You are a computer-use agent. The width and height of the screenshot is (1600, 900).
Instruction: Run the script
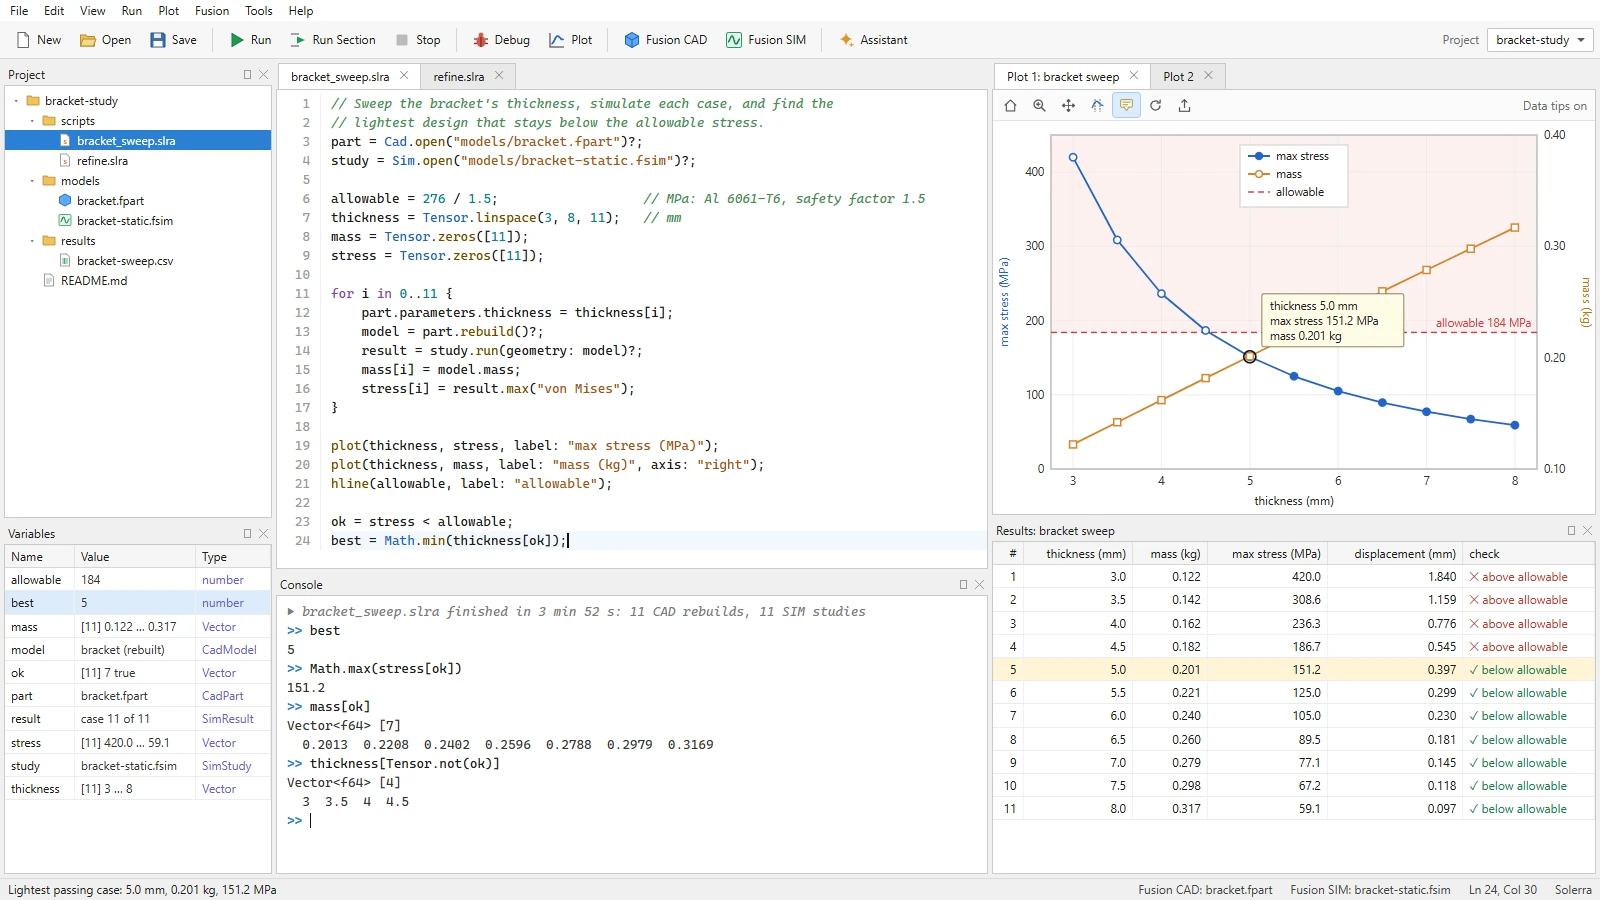click(x=251, y=40)
